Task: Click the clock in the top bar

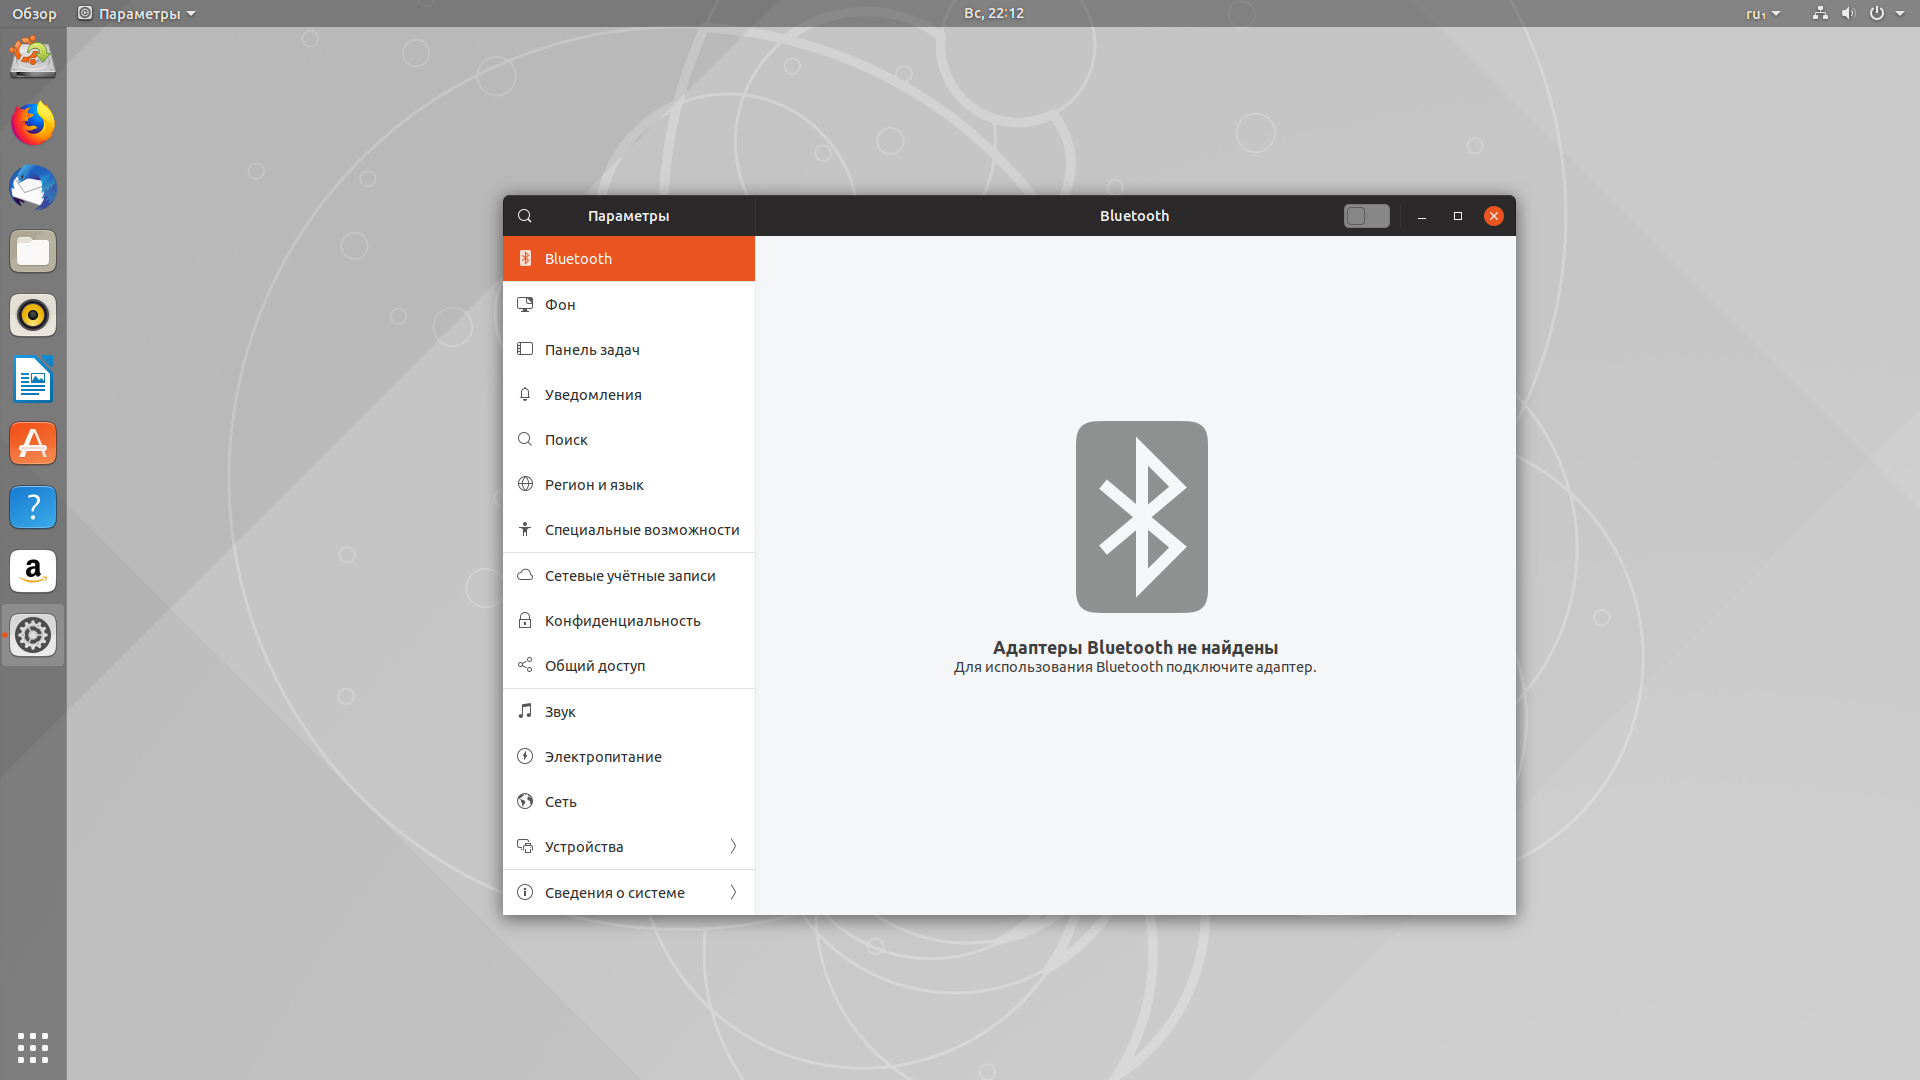Action: (x=993, y=13)
